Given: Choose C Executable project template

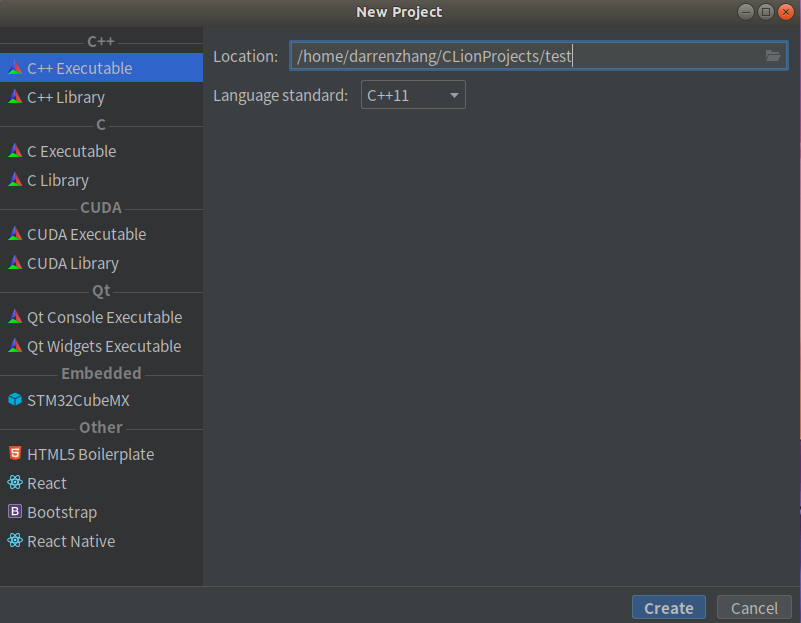Looking at the screenshot, I should [x=101, y=151].
